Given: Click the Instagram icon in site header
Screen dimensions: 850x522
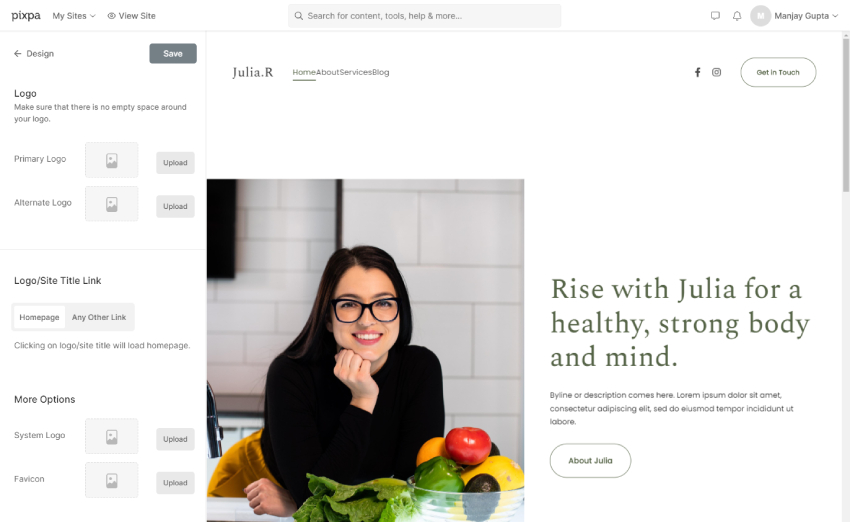Looking at the screenshot, I should pos(716,72).
